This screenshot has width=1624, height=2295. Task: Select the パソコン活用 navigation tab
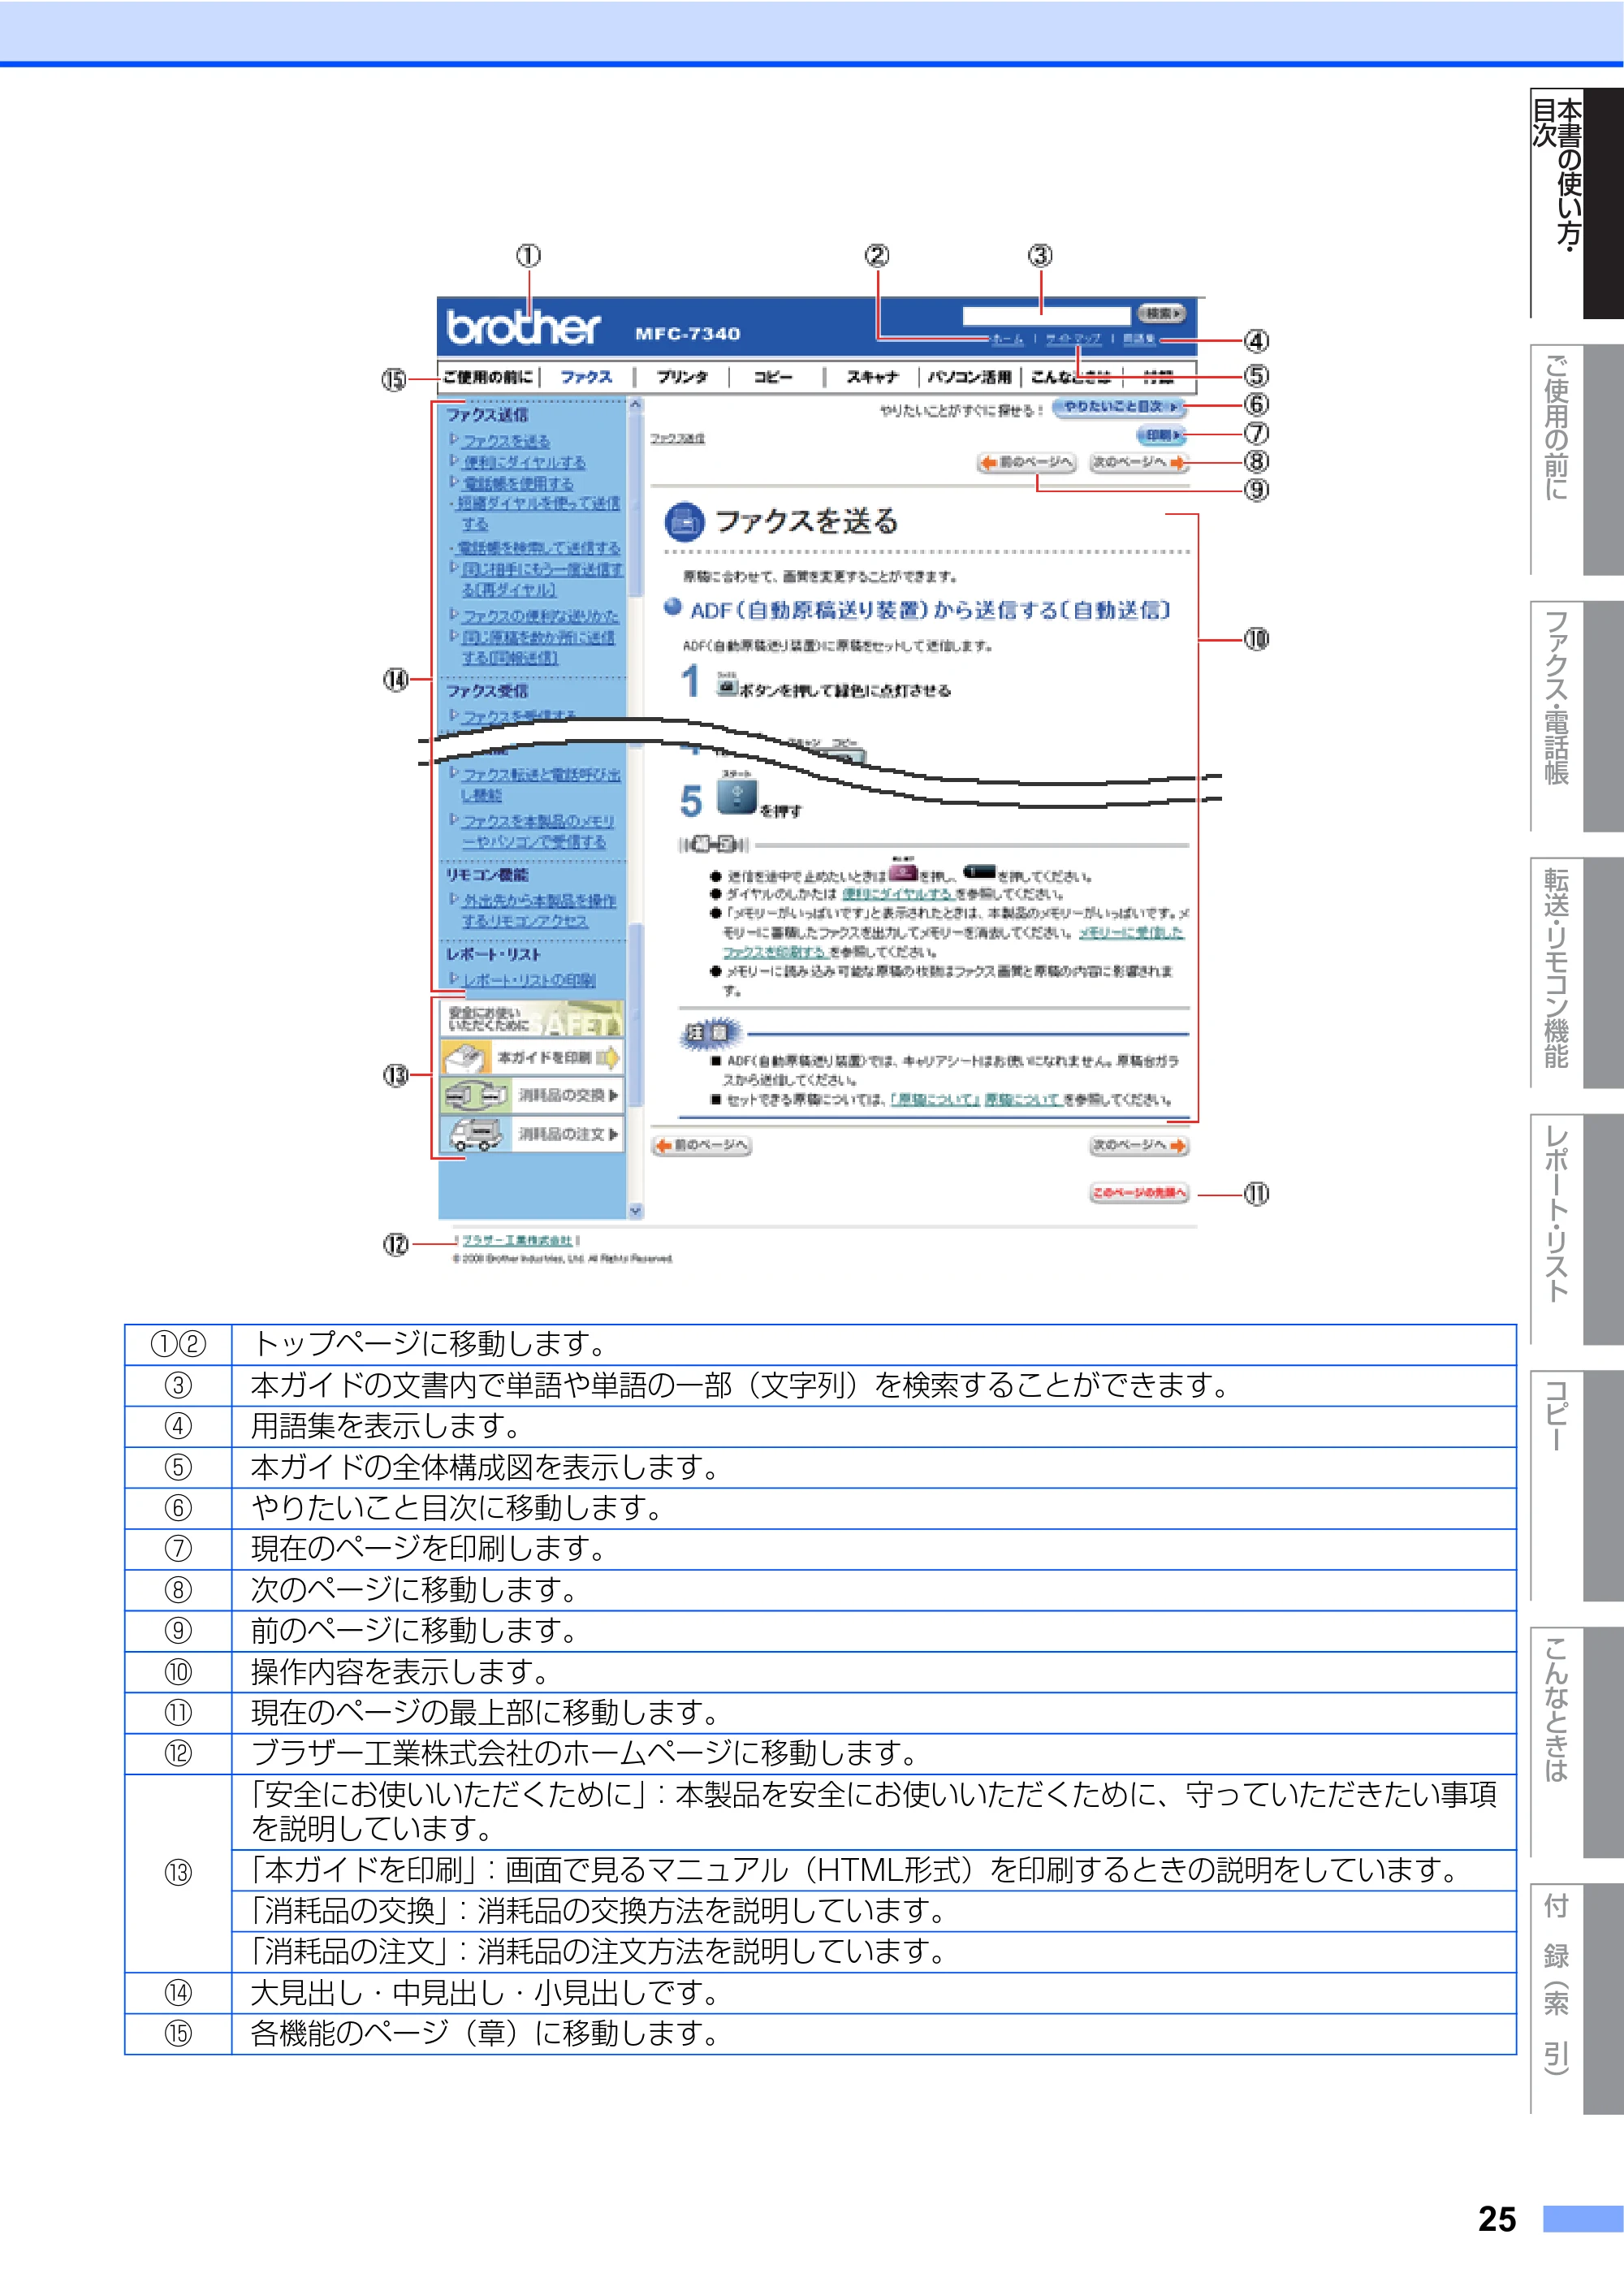click(969, 377)
